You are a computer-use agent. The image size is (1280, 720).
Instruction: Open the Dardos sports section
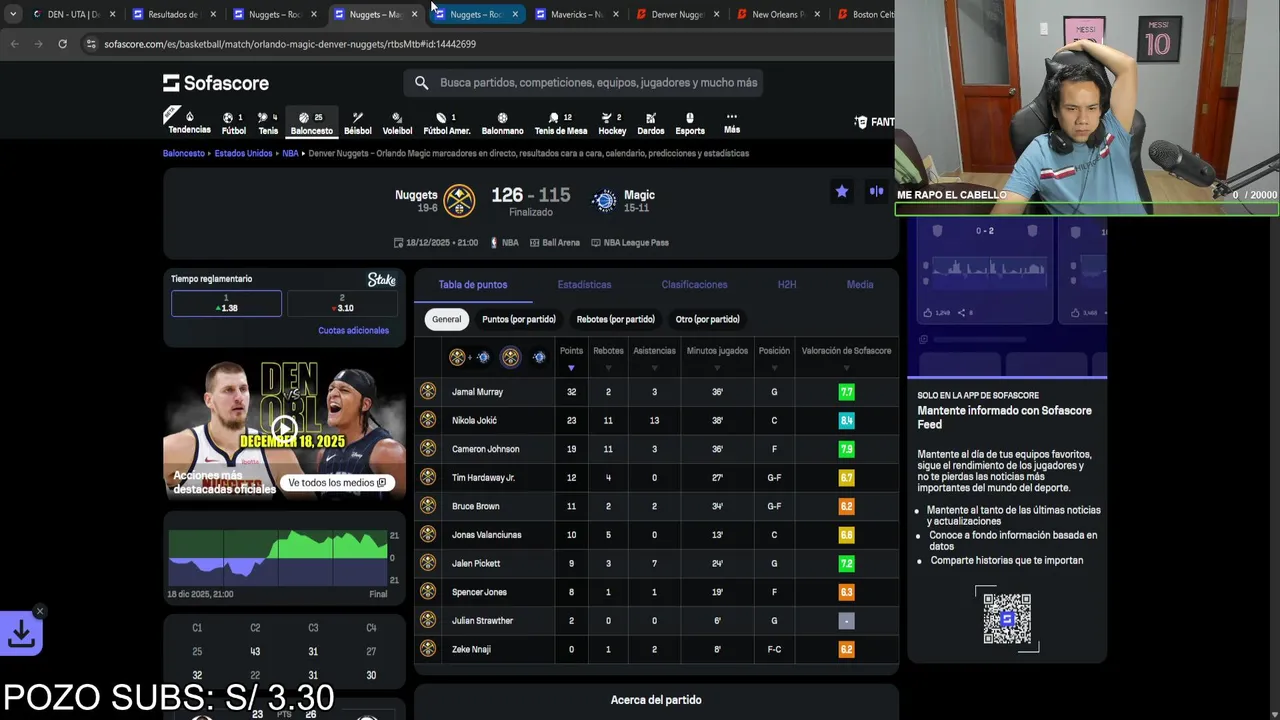pos(650,123)
